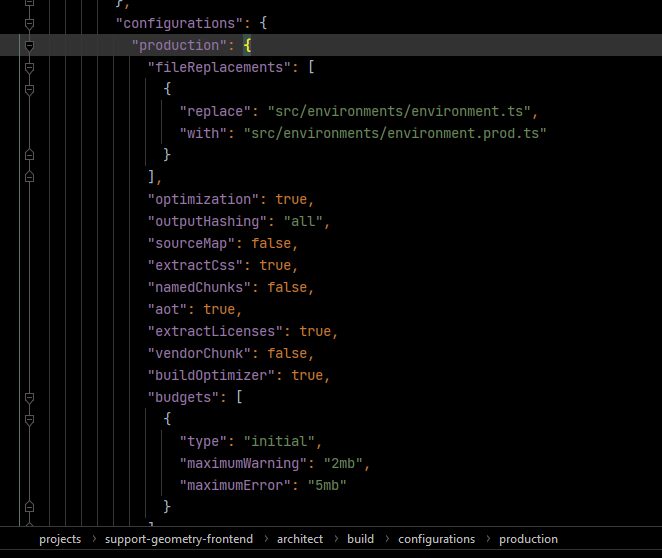This screenshot has width=662, height=558.
Task: Click the "outputHashing" key
Action: coord(207,221)
